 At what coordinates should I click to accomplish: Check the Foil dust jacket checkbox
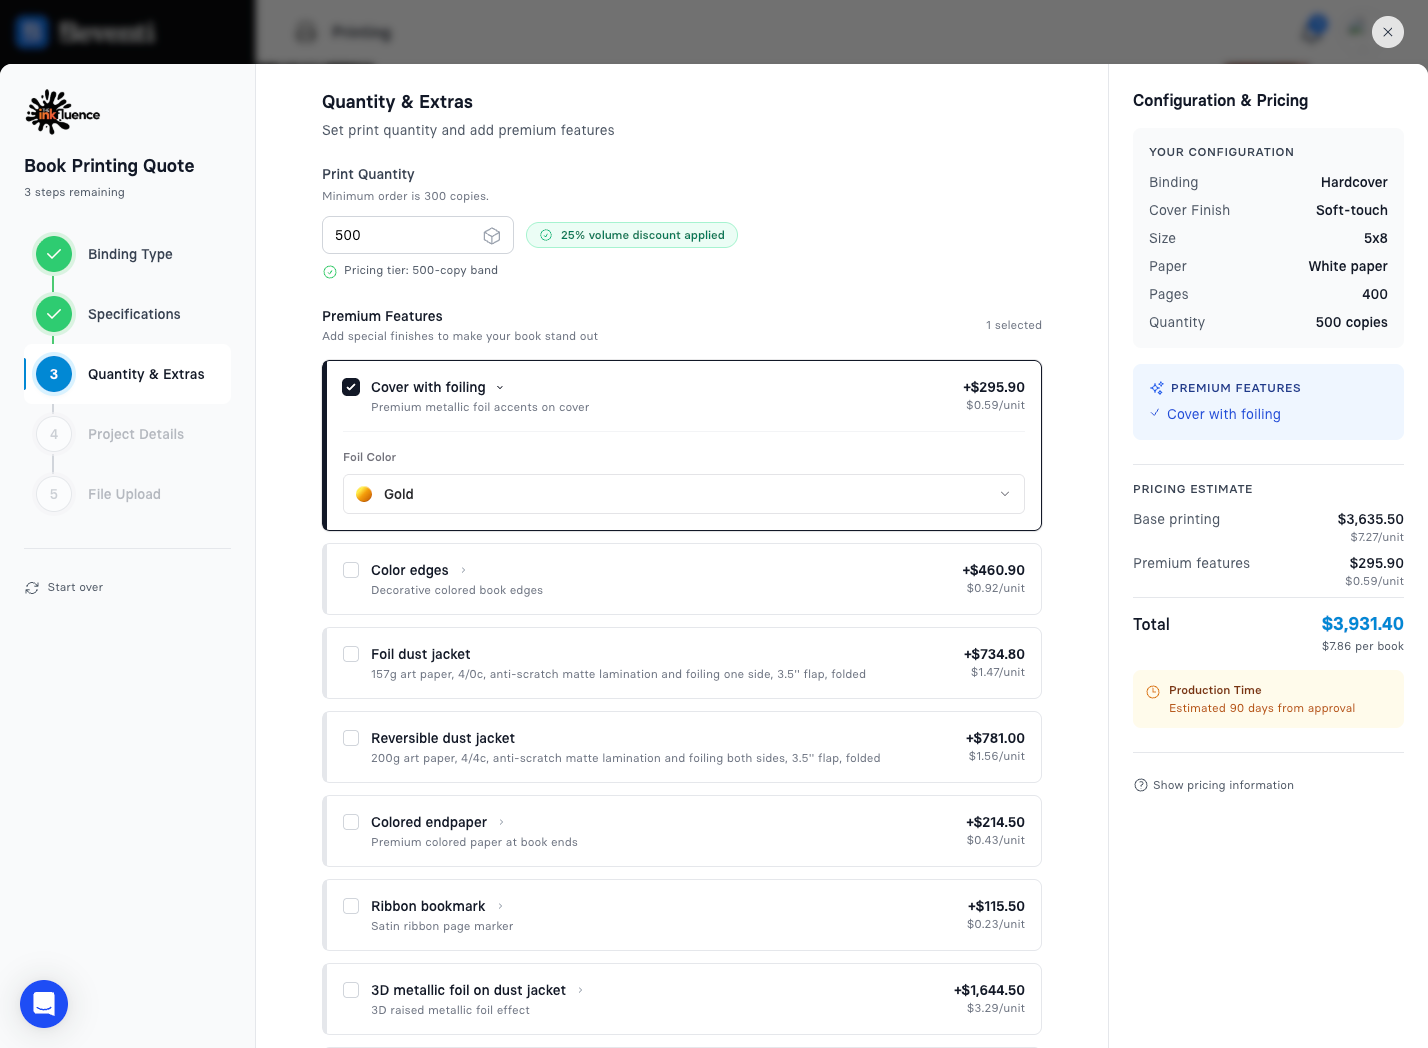click(x=351, y=654)
